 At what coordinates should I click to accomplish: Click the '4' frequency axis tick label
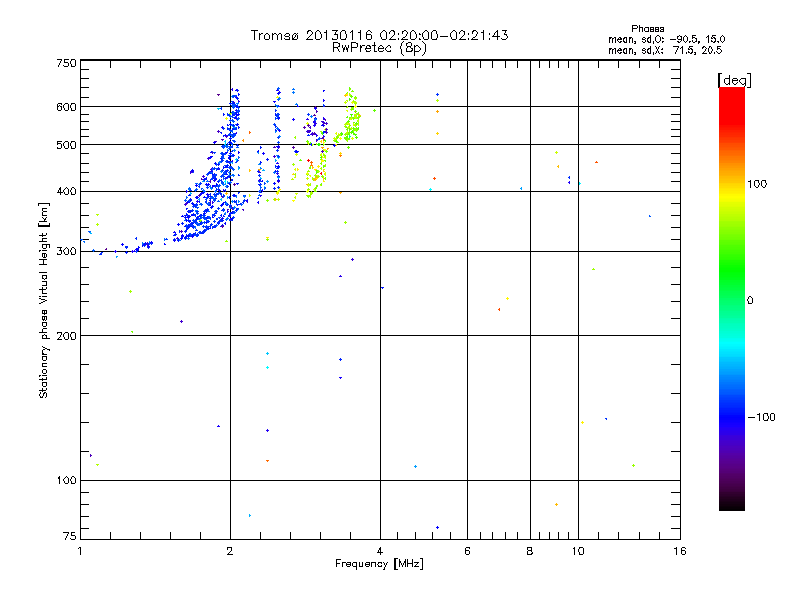pyautogui.click(x=380, y=551)
